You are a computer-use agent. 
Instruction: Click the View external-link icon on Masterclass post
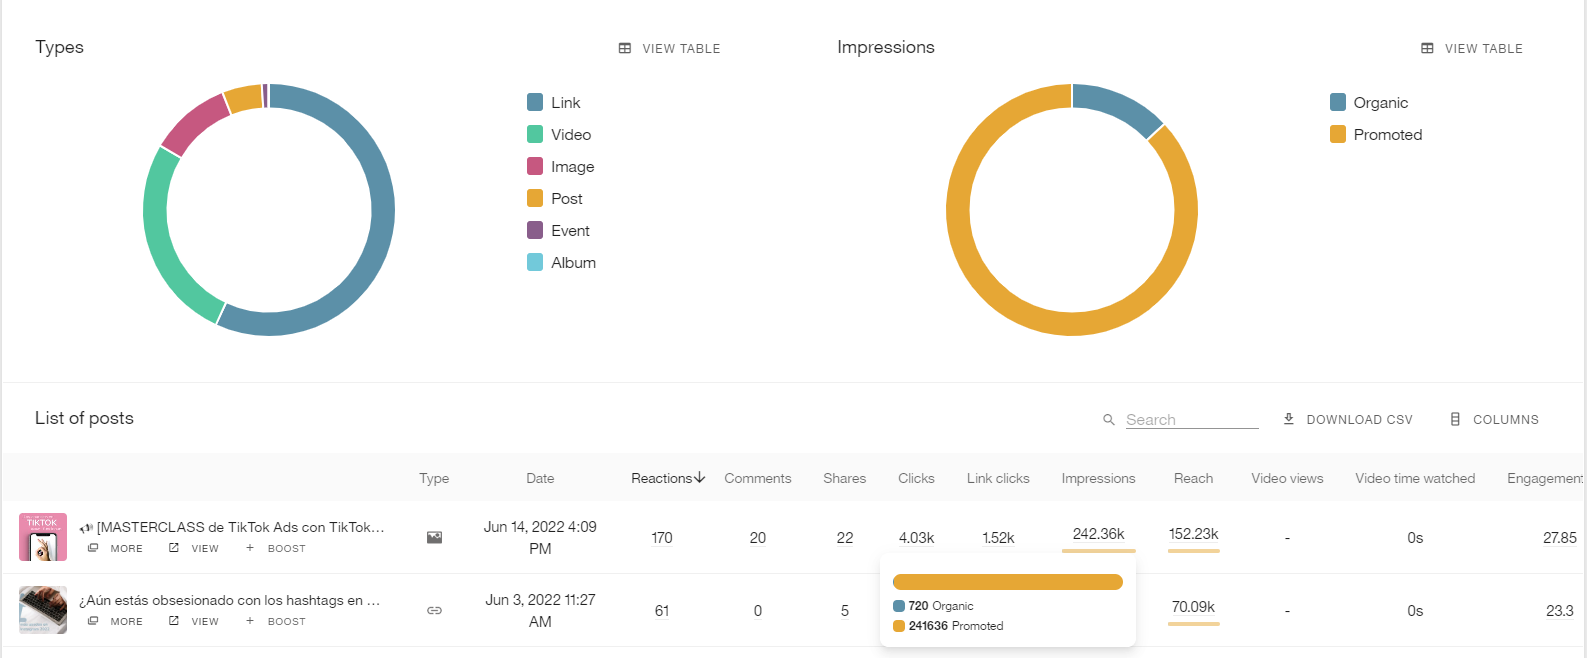(174, 548)
